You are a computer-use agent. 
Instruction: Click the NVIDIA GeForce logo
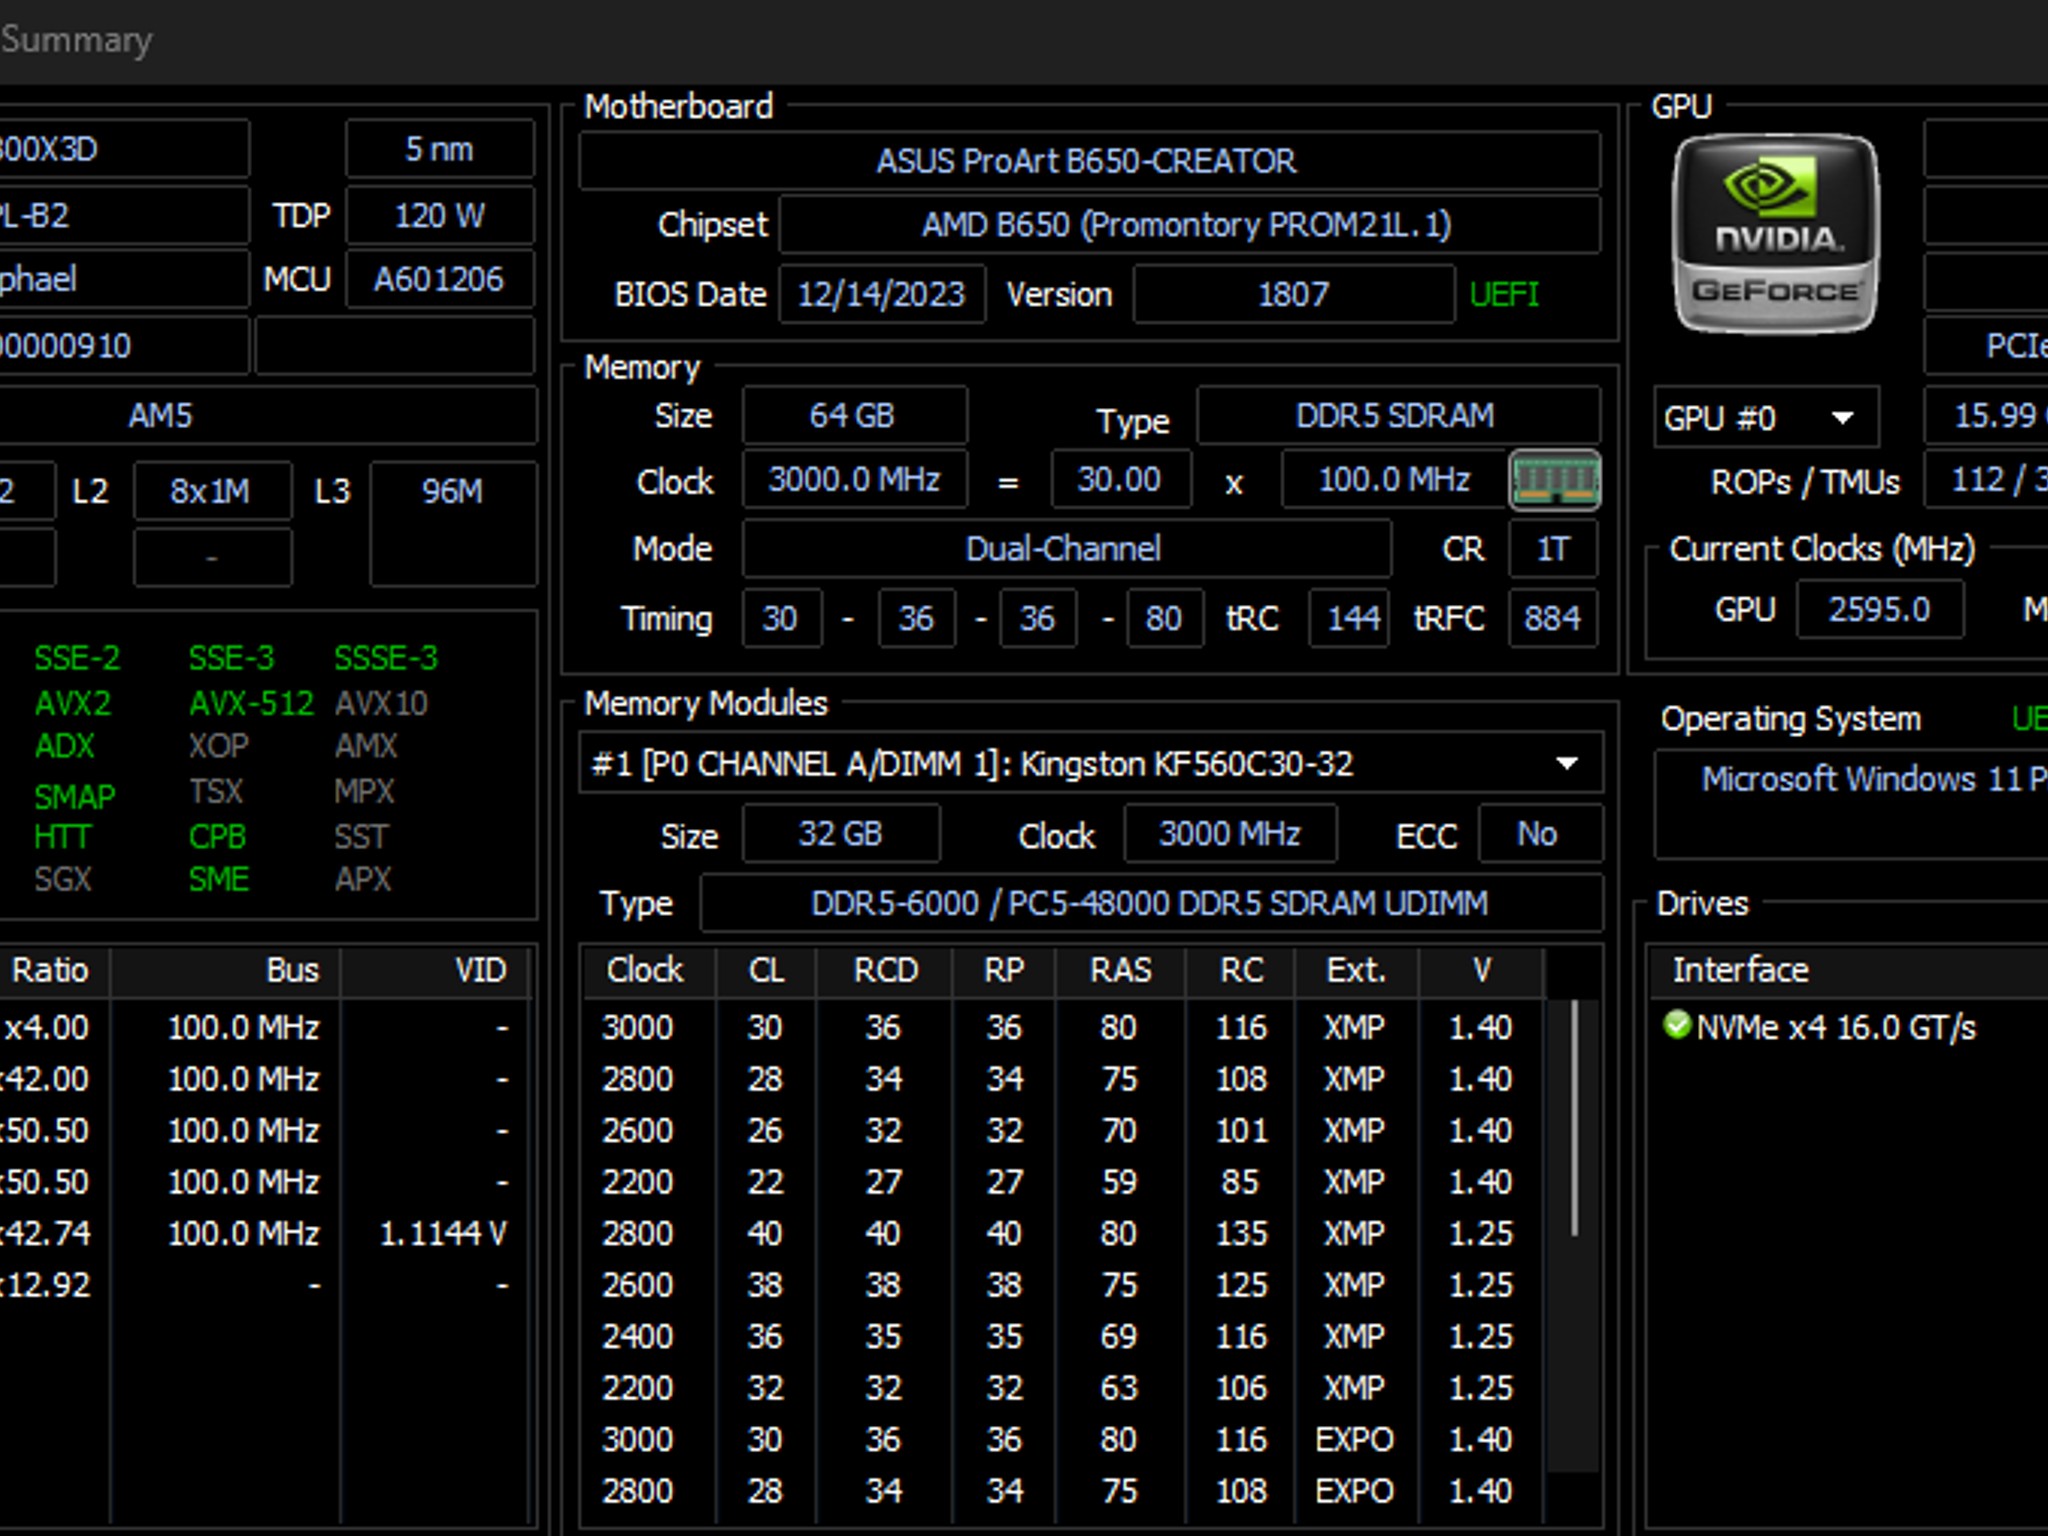pyautogui.click(x=1775, y=234)
